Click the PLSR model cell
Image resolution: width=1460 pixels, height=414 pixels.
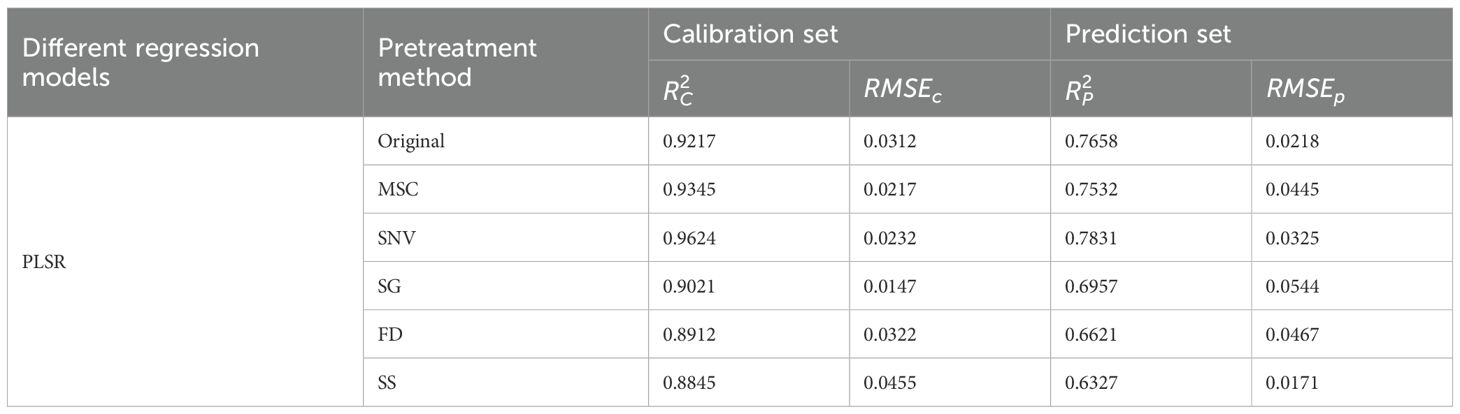coord(40,261)
